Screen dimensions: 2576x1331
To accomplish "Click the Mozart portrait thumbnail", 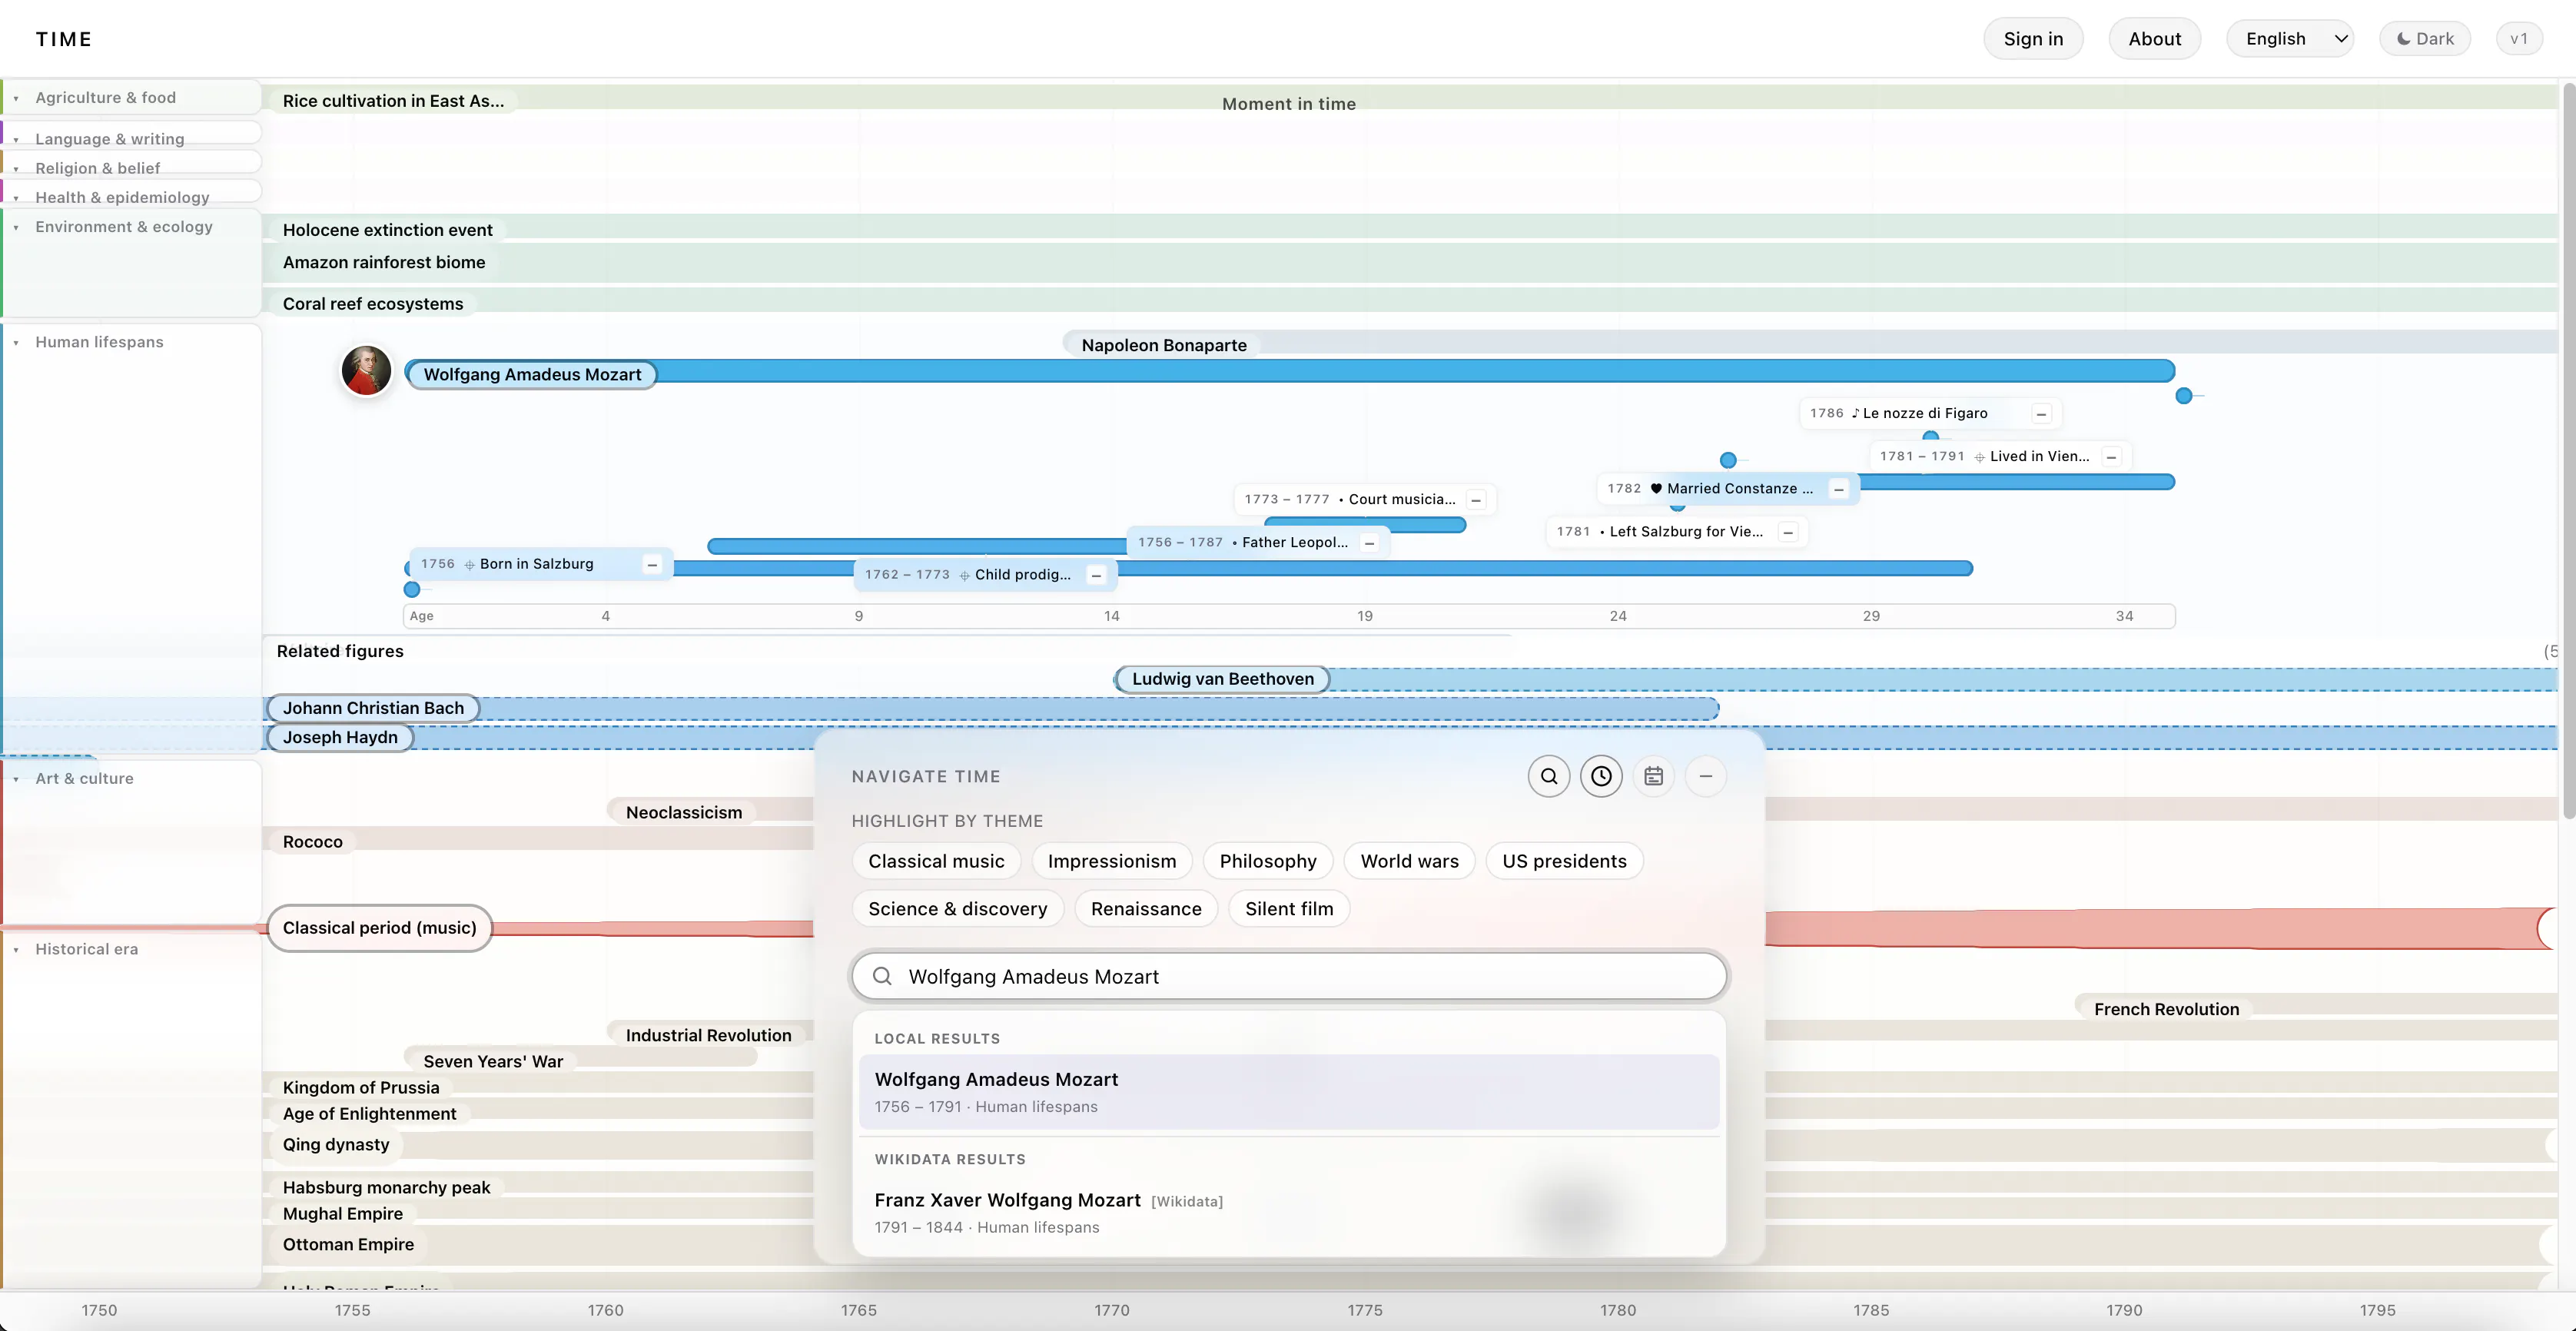I will pyautogui.click(x=366, y=371).
